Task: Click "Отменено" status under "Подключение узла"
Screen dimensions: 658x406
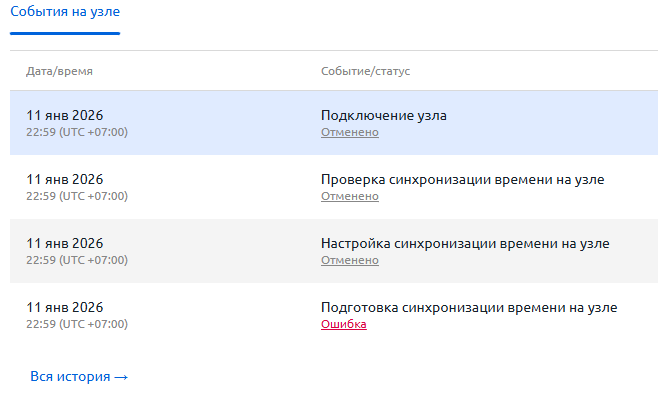Action: (349, 132)
